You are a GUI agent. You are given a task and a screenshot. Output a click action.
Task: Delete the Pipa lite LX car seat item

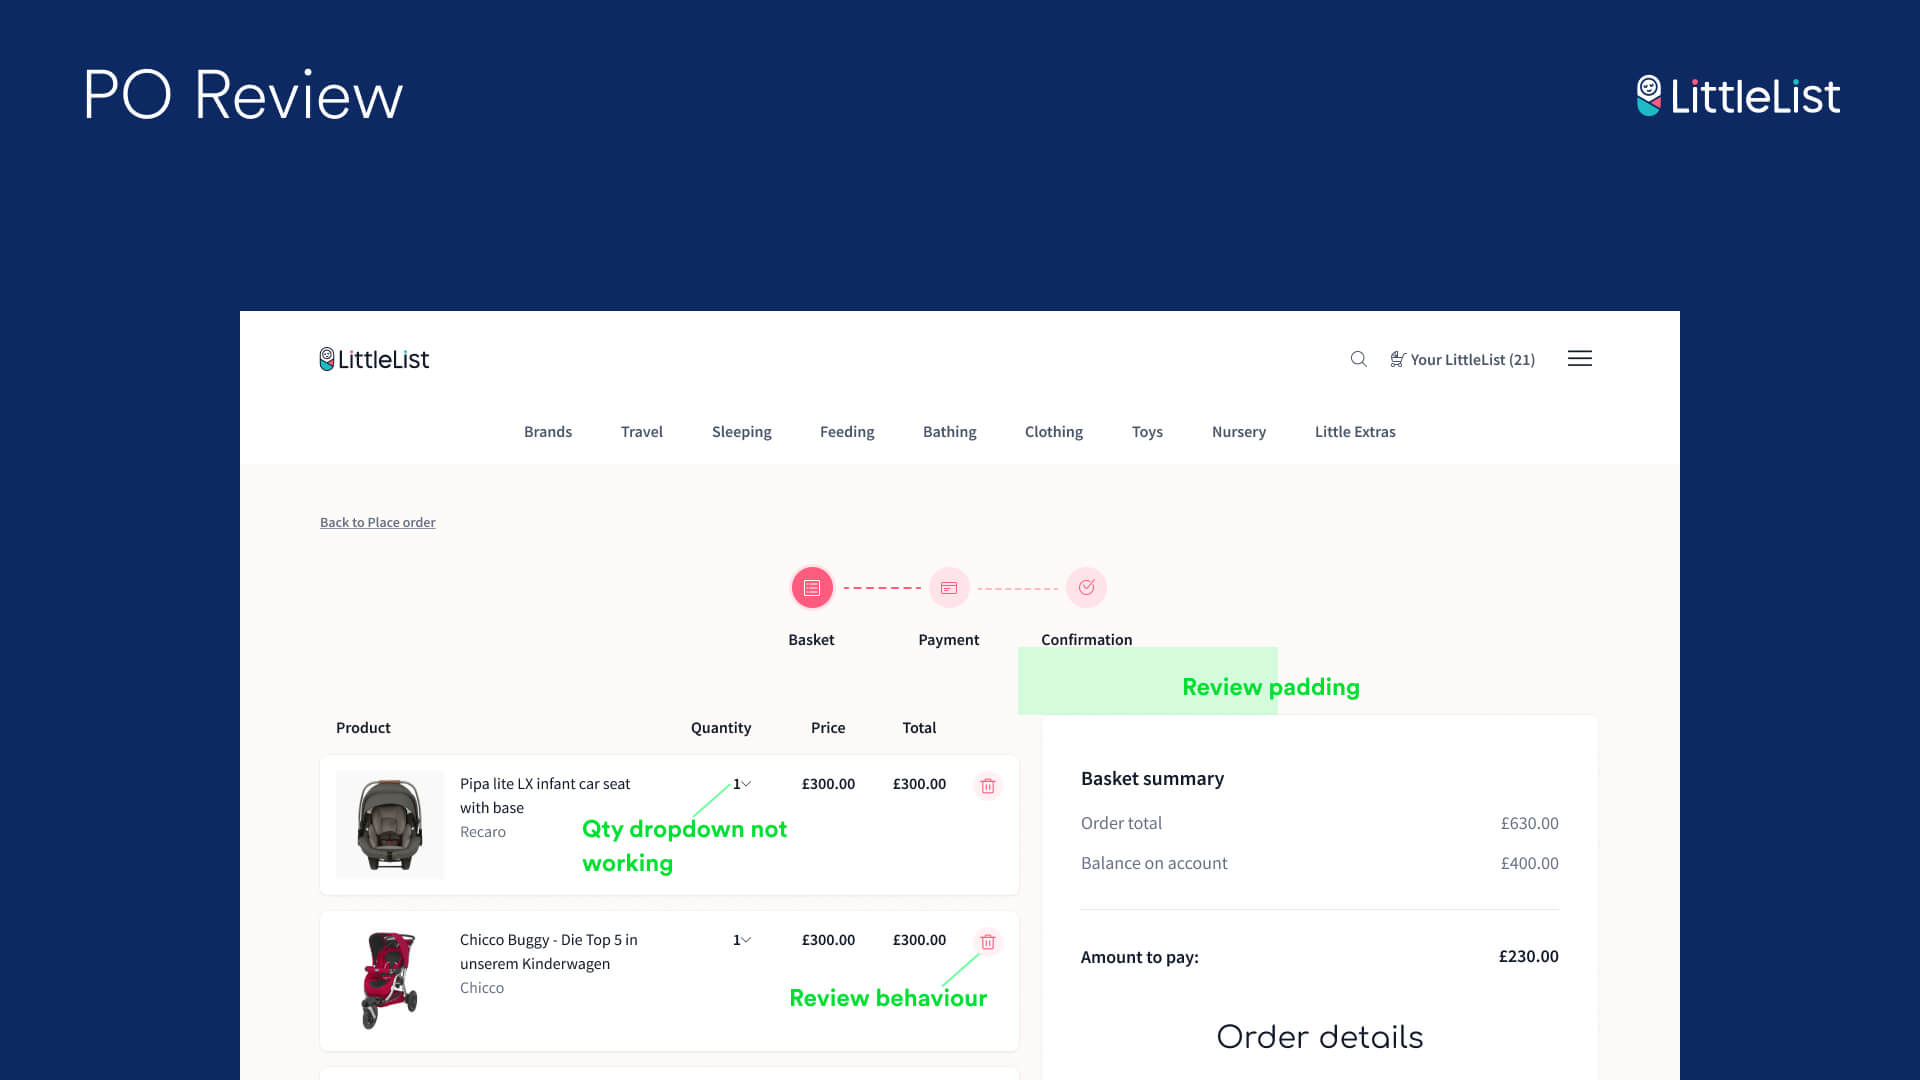click(x=988, y=786)
